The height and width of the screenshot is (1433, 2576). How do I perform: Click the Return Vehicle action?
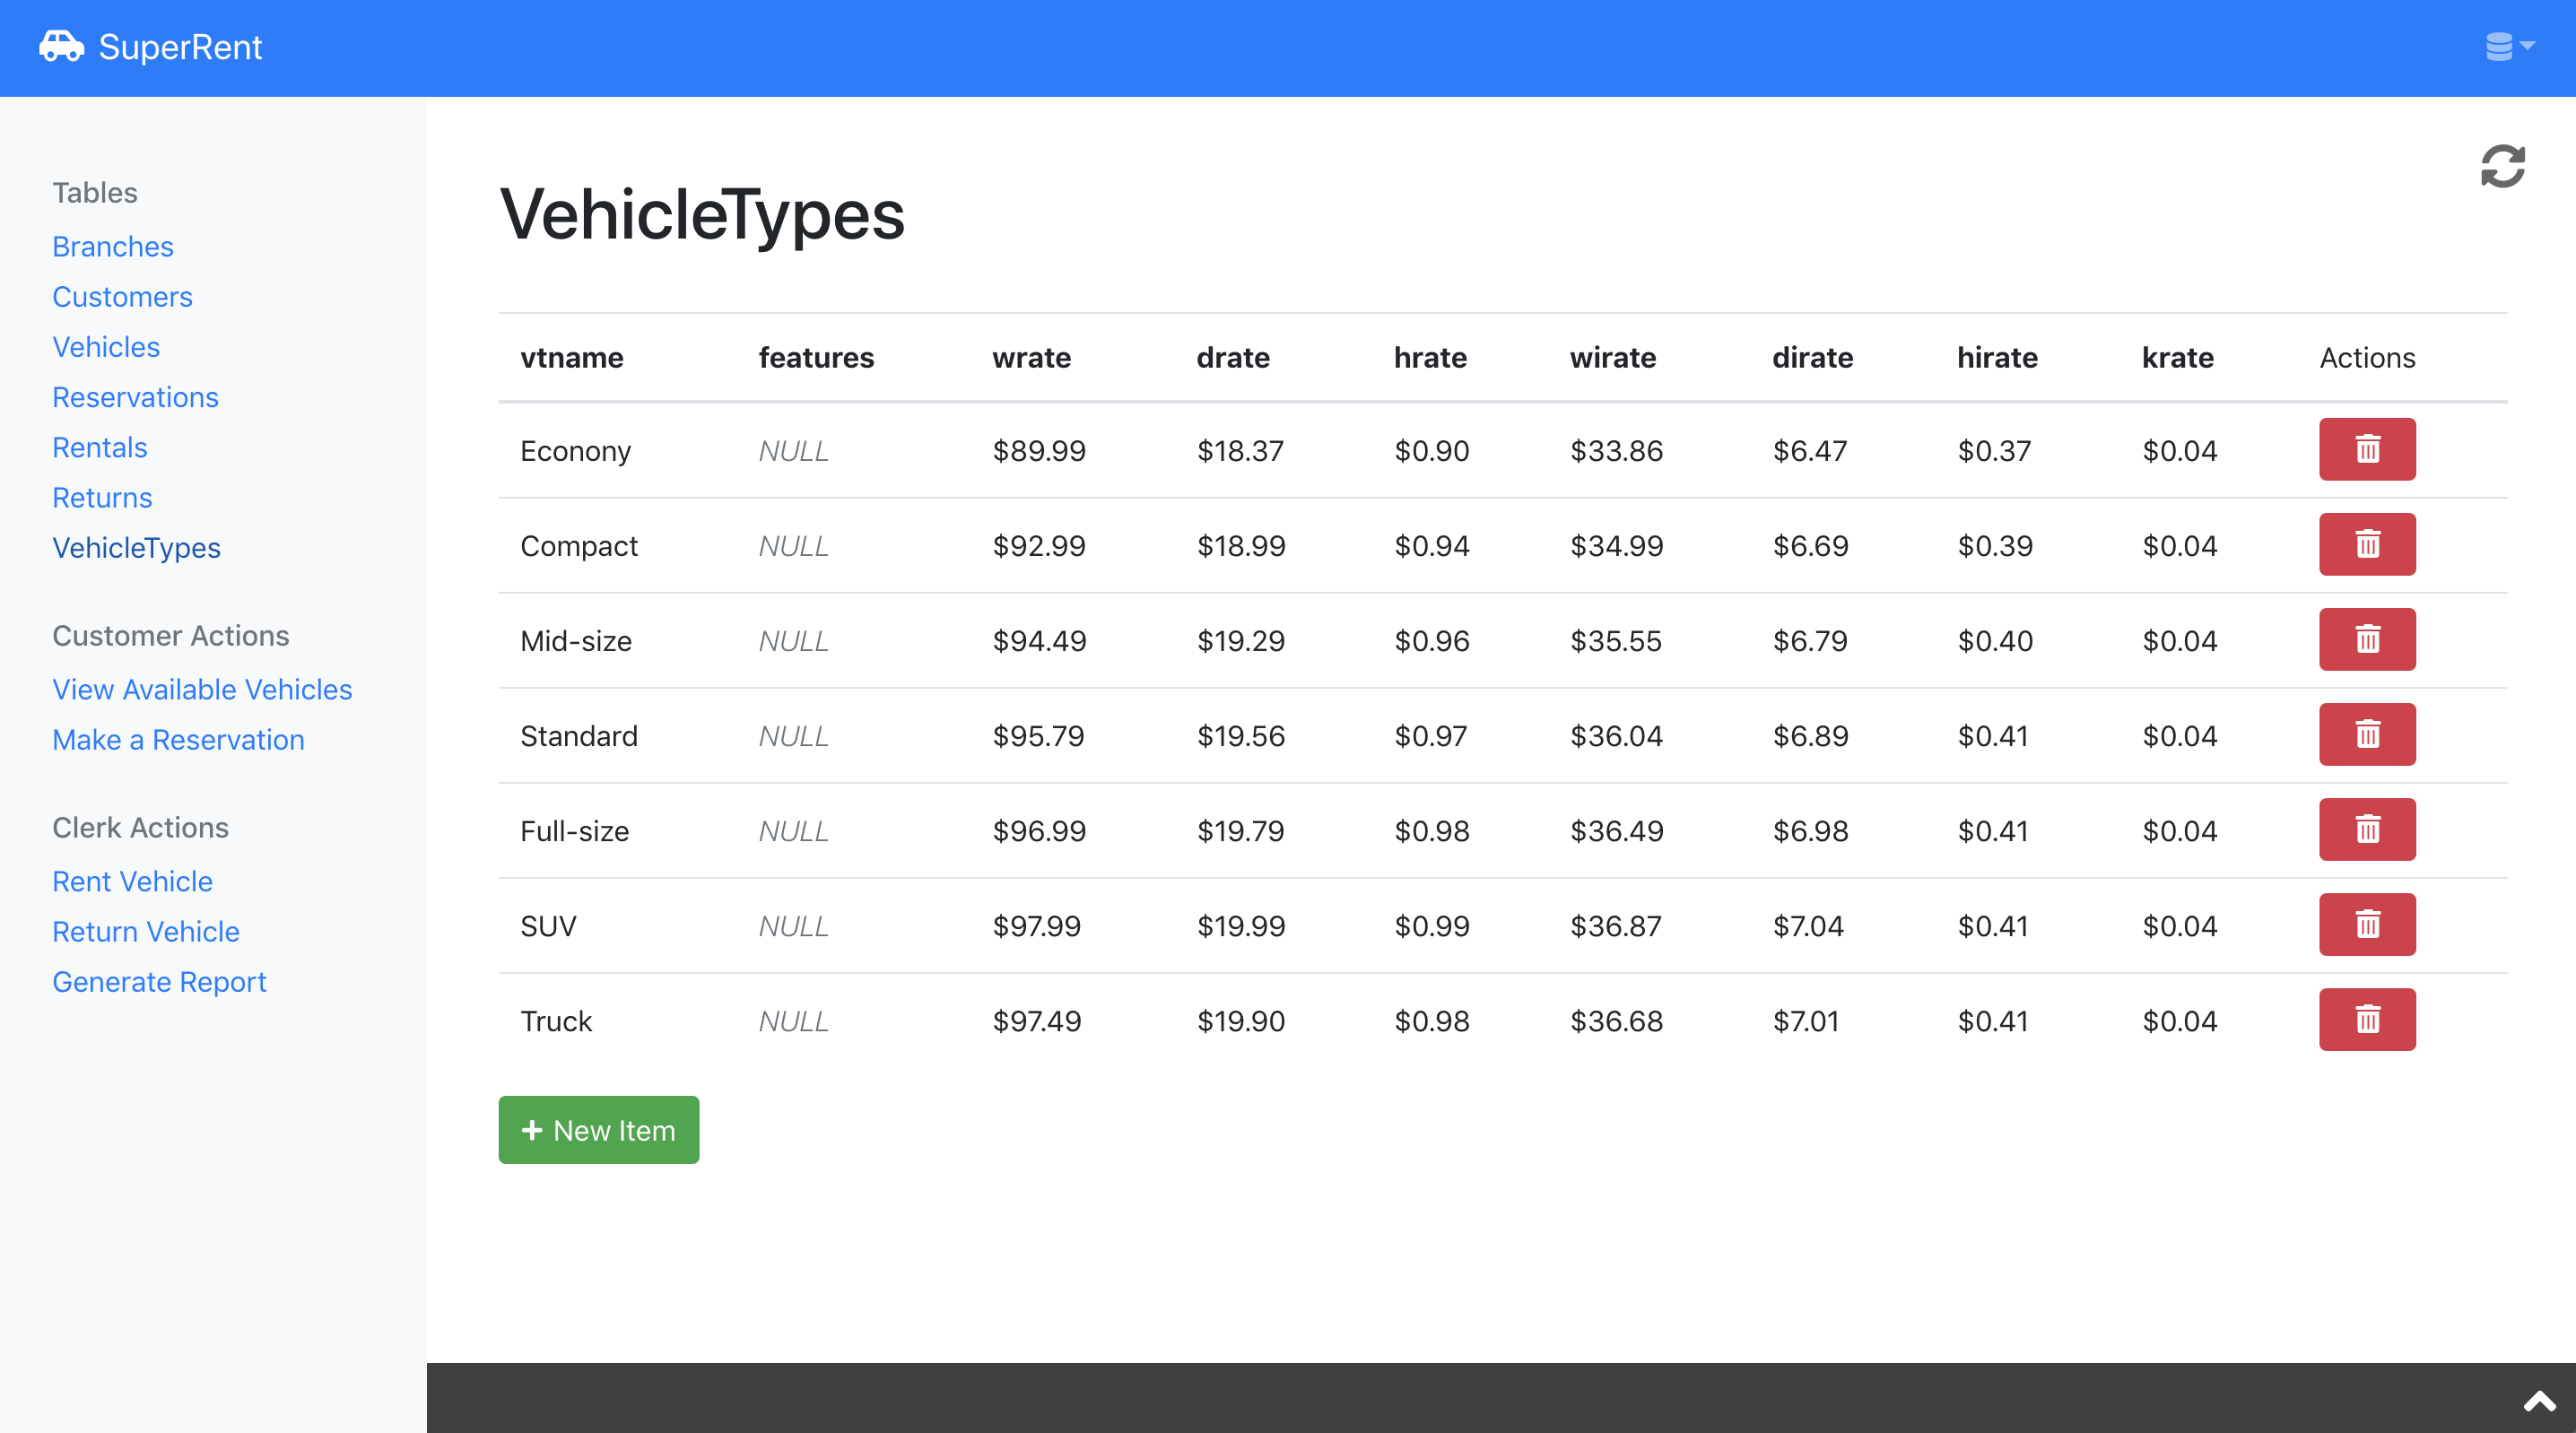click(146, 932)
